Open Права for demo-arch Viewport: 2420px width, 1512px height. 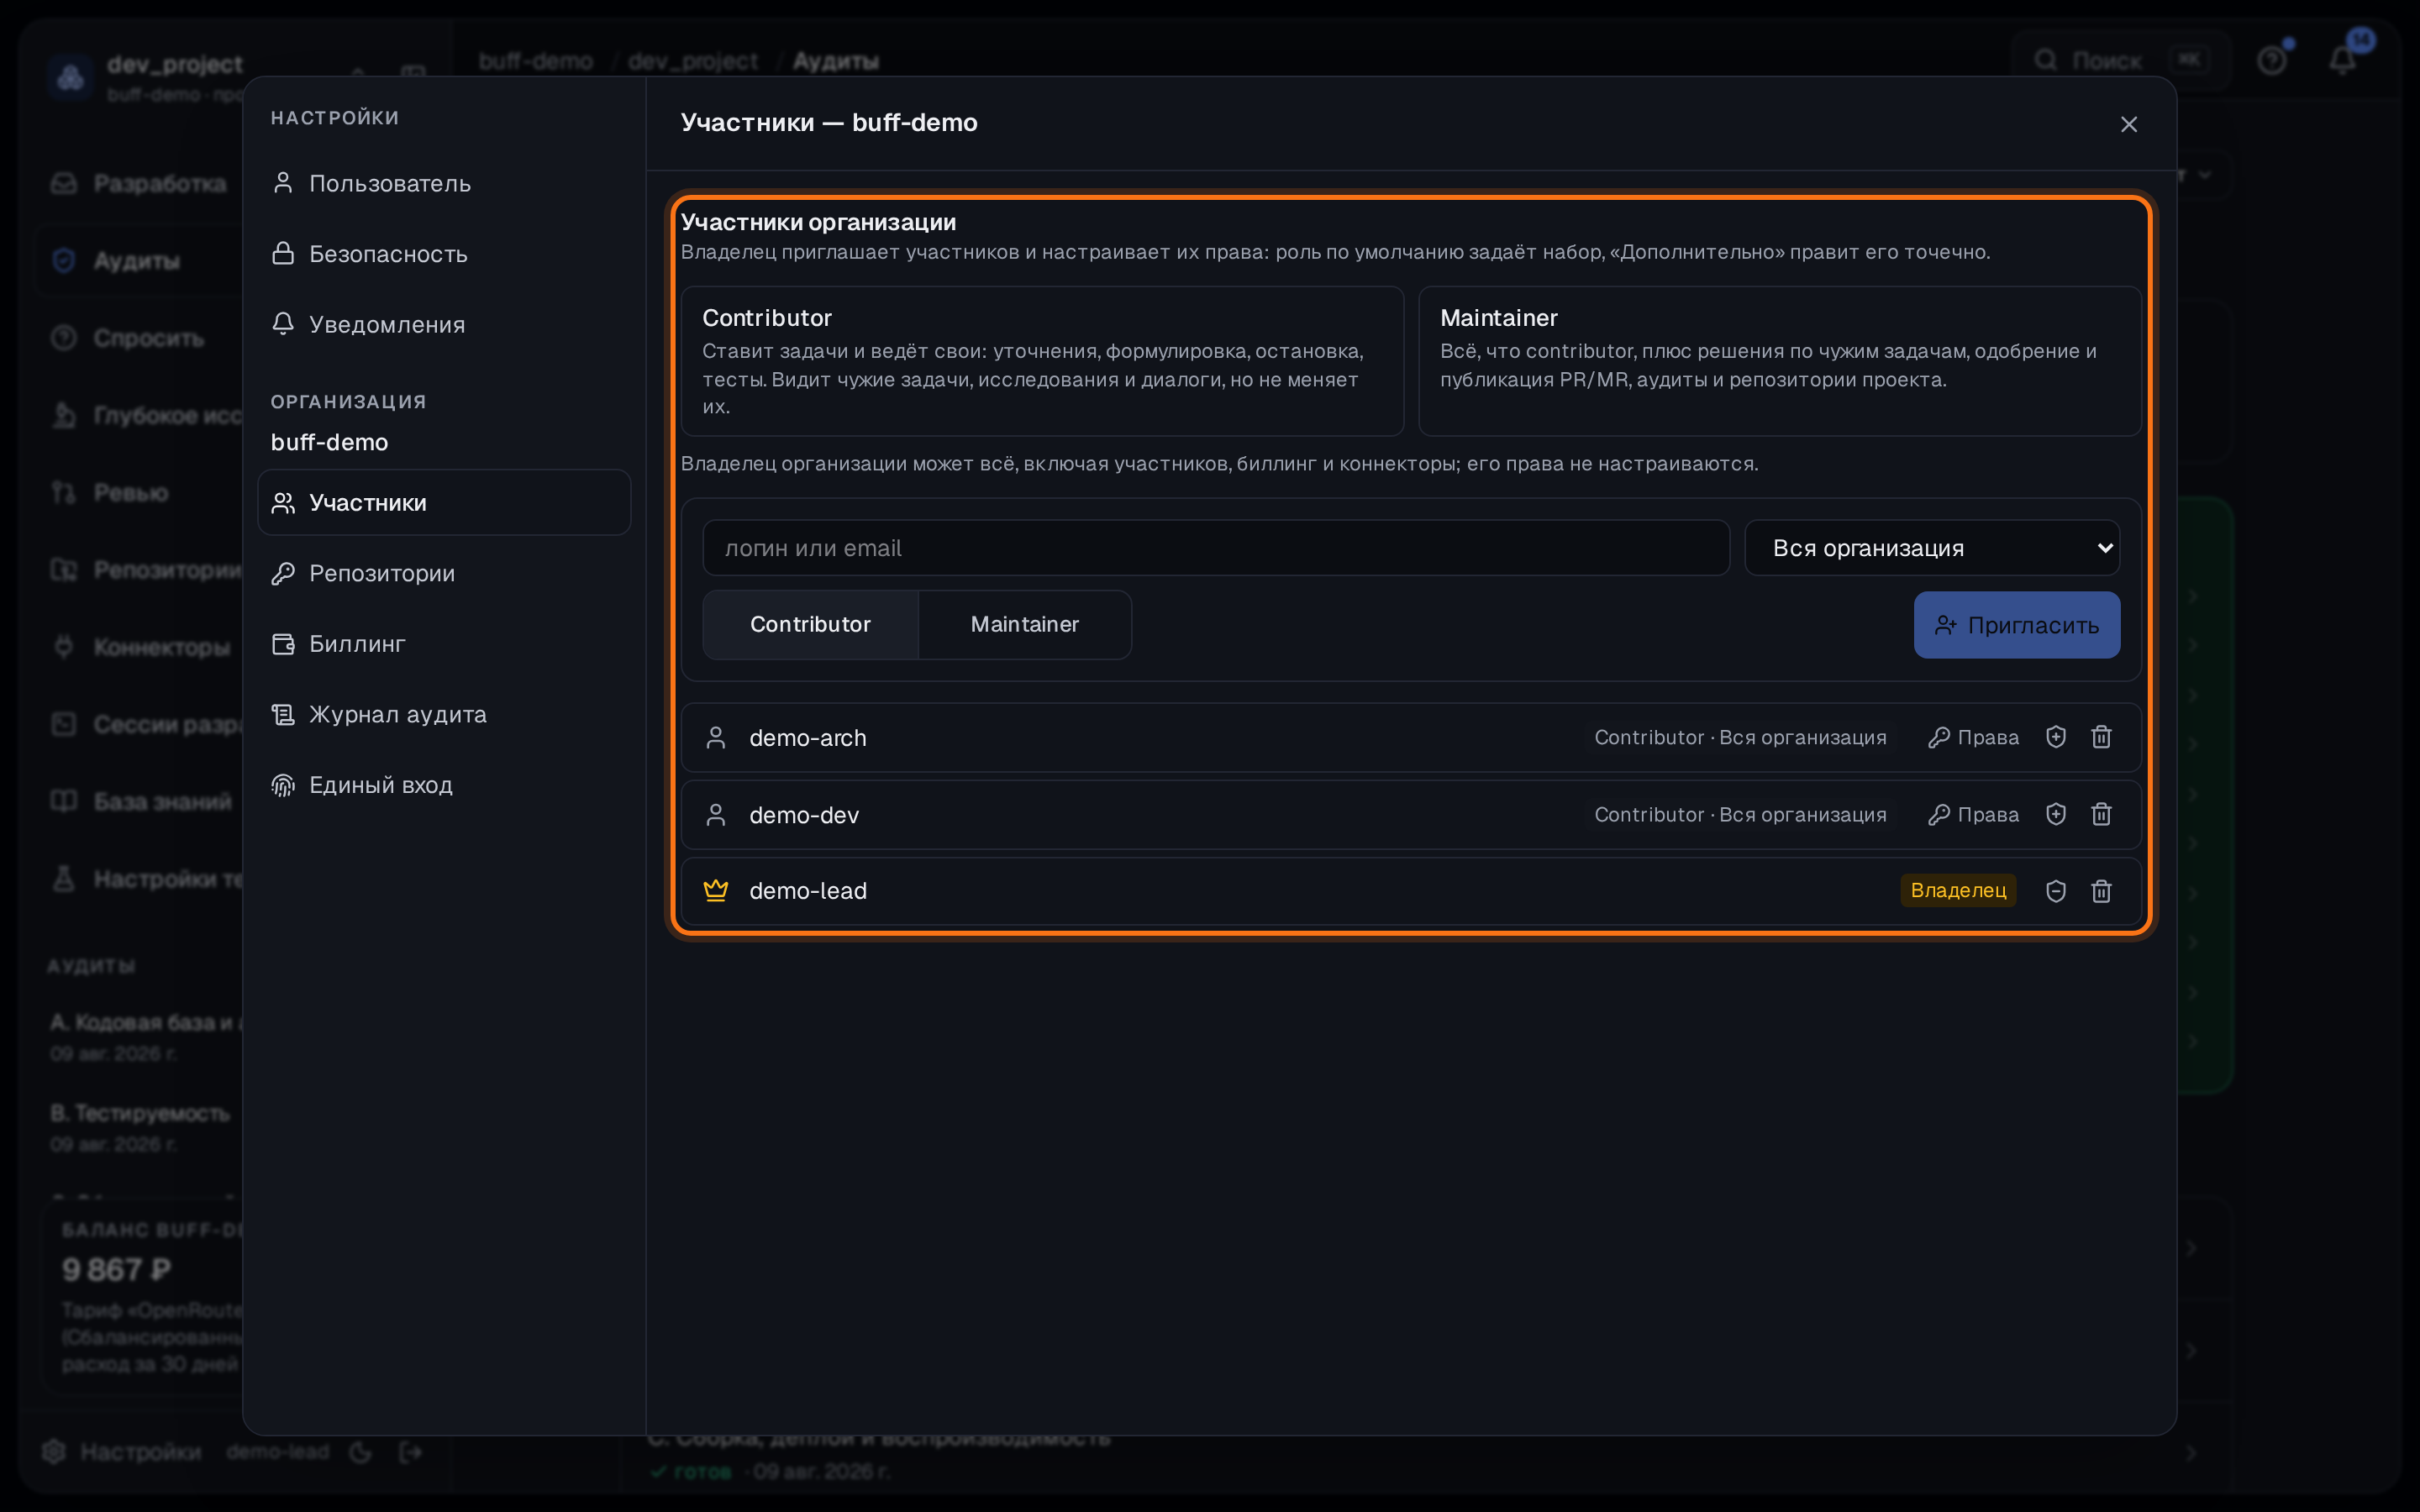click(1973, 737)
